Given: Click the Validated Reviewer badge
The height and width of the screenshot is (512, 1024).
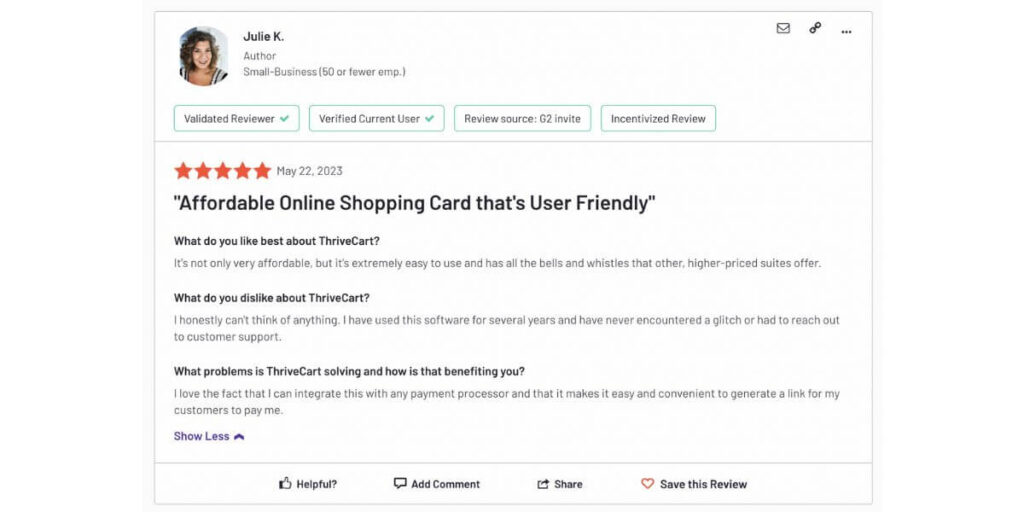Looking at the screenshot, I should click(236, 119).
